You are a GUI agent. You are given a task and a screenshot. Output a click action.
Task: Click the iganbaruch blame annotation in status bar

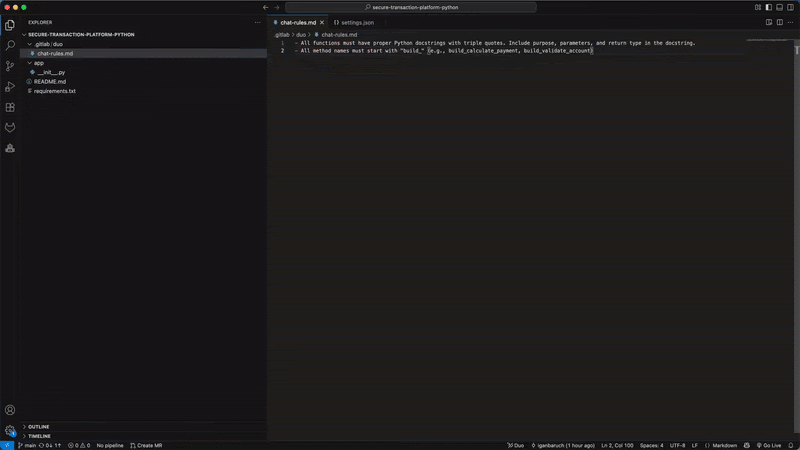(563, 445)
